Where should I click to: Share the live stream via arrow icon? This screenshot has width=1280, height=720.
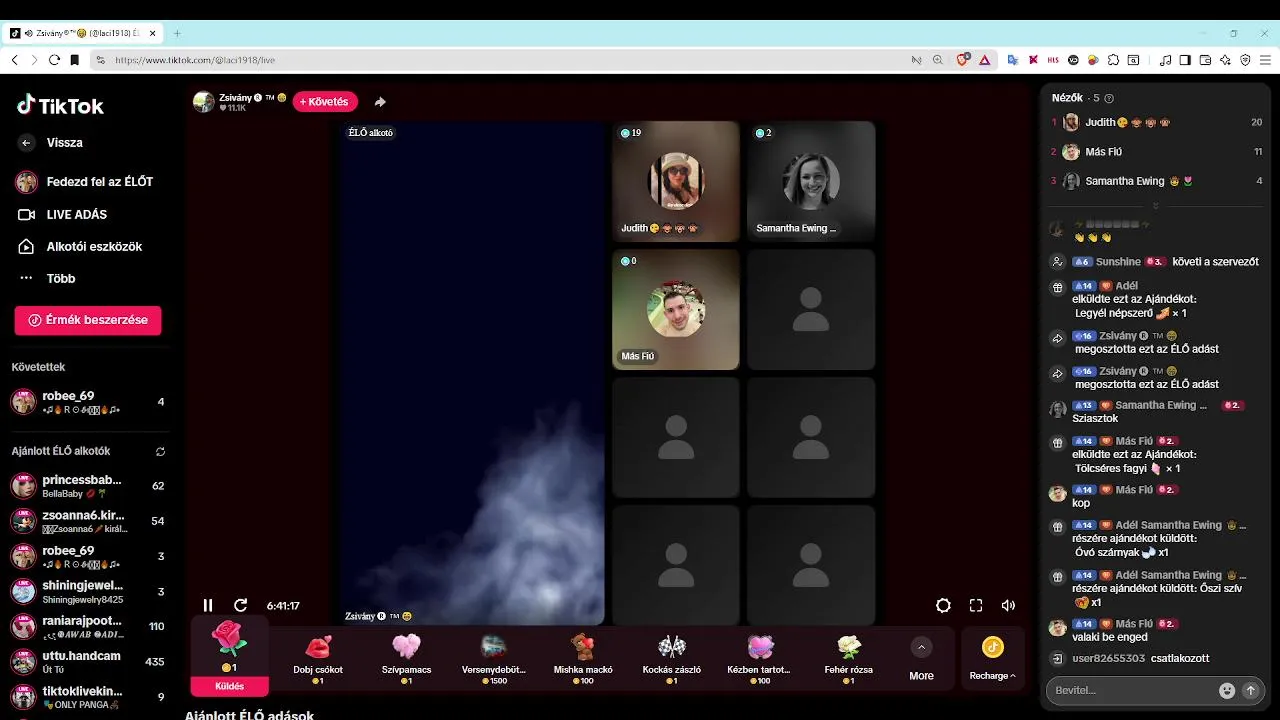pos(380,102)
